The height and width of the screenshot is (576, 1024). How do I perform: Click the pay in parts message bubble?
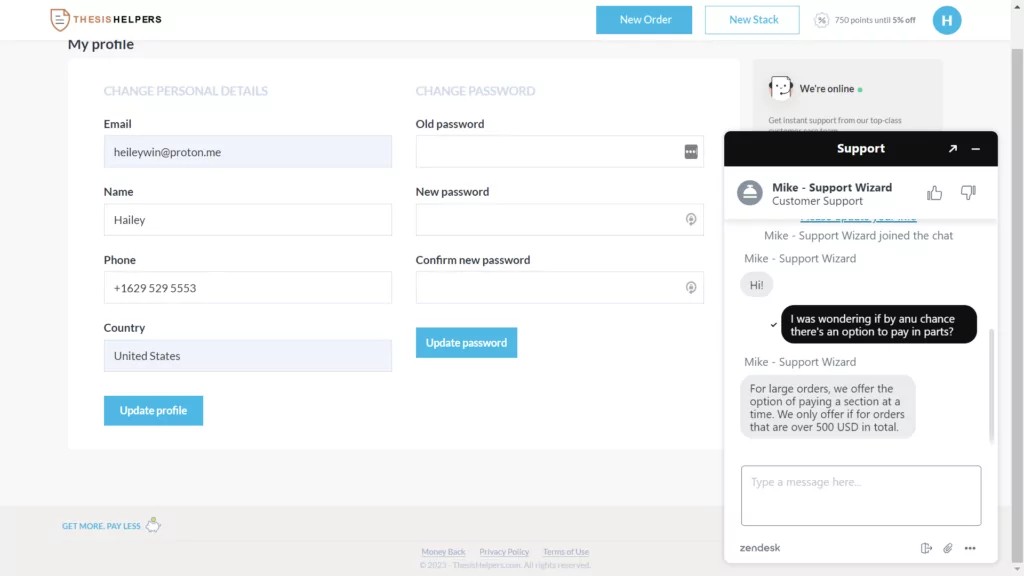click(x=878, y=325)
